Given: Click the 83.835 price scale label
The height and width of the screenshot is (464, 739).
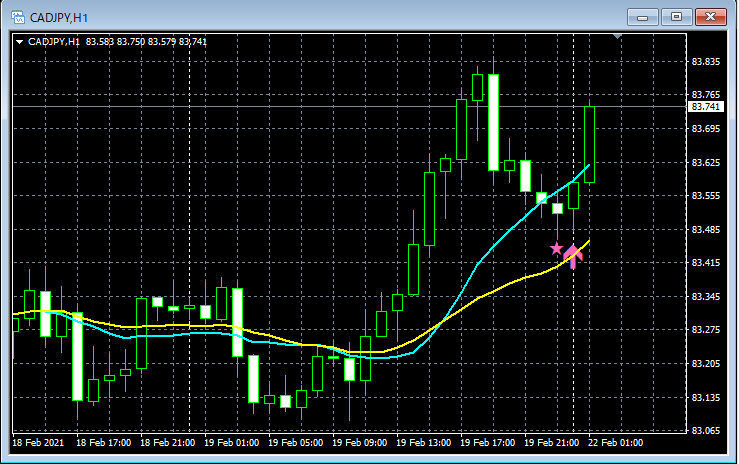Looking at the screenshot, I should [706, 62].
